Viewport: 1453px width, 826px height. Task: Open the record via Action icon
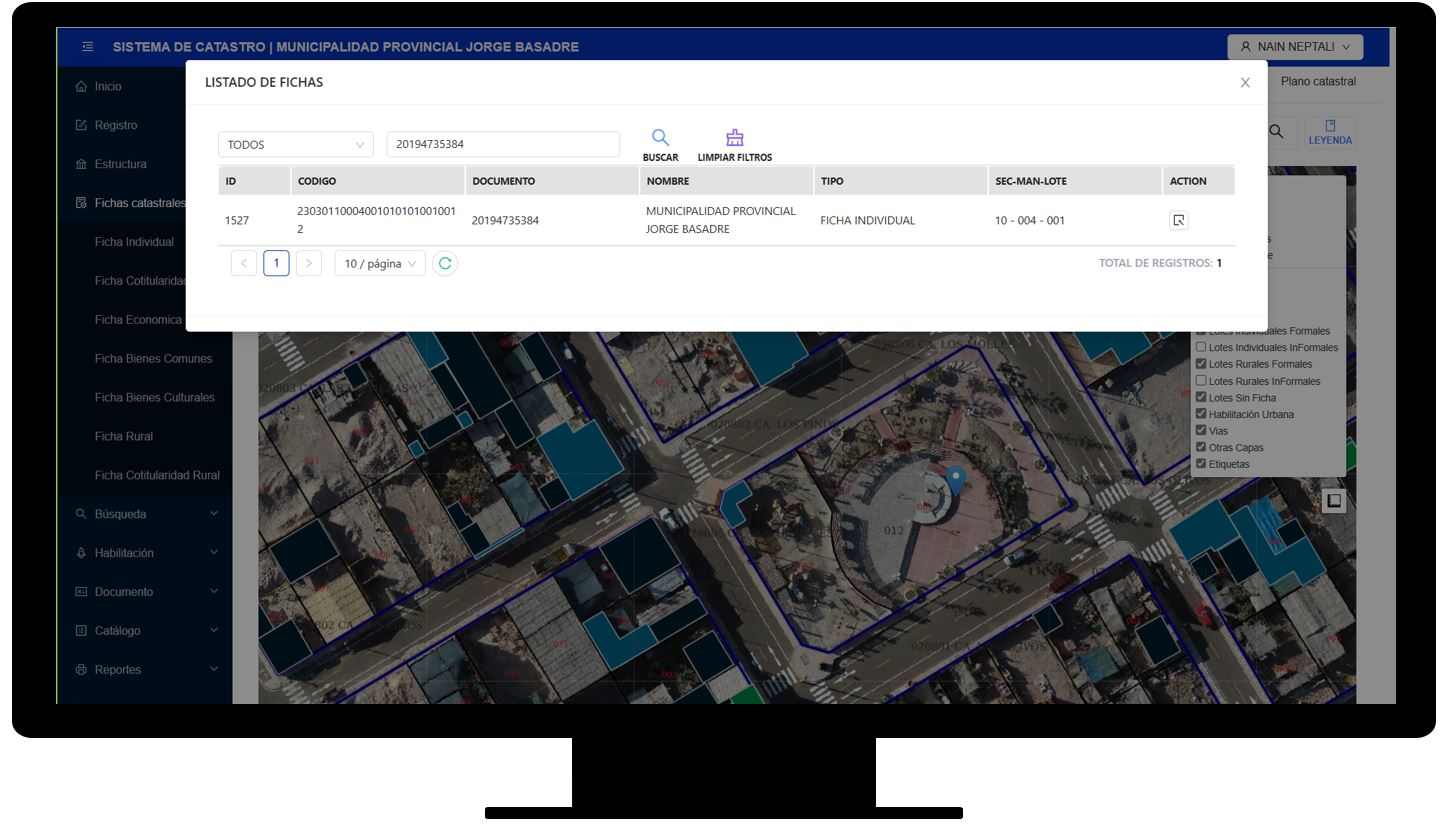(x=1178, y=221)
